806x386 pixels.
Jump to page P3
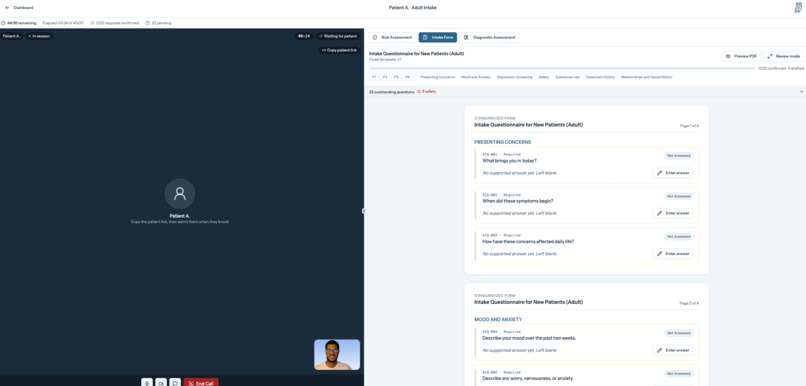396,77
